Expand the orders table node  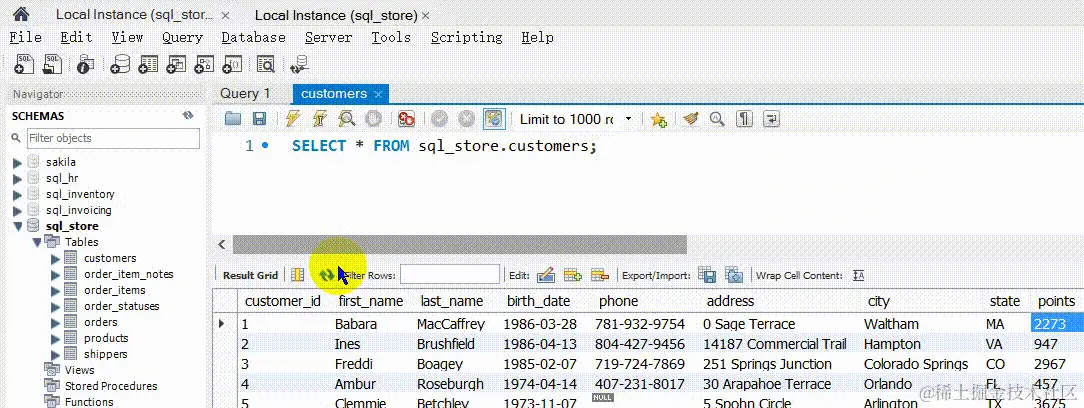pyautogui.click(x=55, y=322)
